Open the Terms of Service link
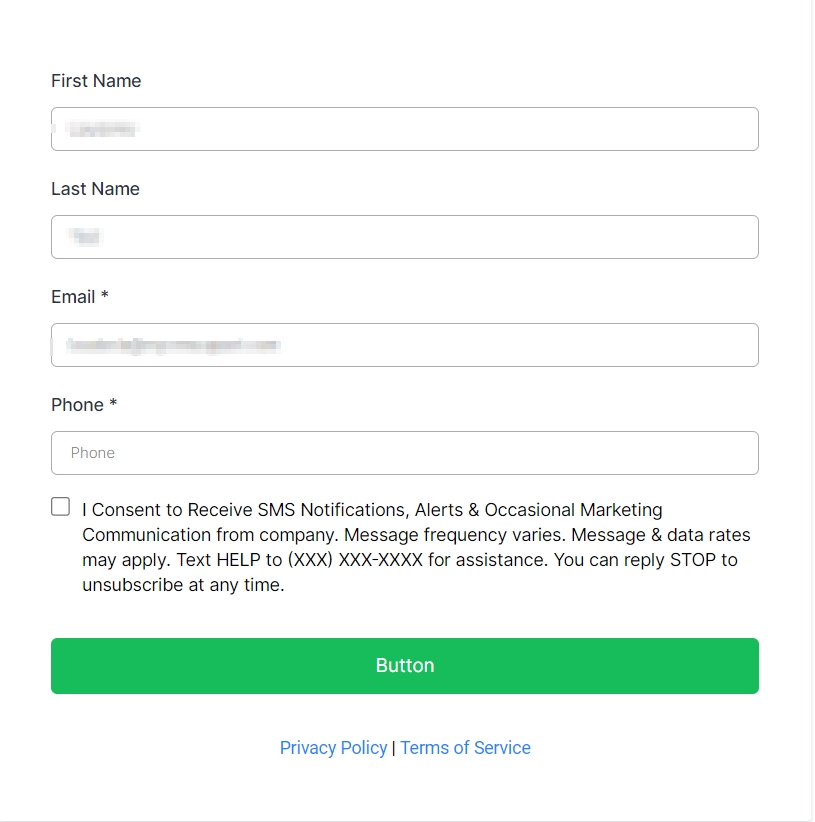The image size is (815, 822). 465,748
